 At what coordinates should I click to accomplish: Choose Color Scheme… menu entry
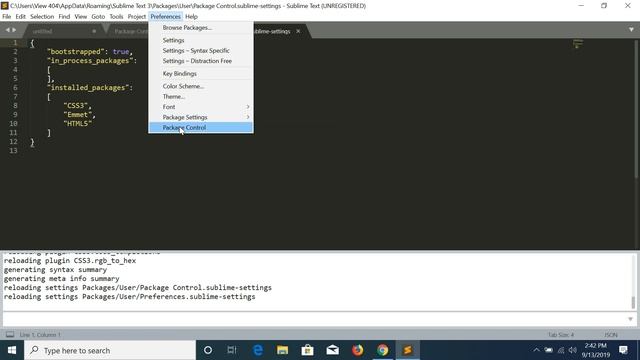pyautogui.click(x=200, y=86)
